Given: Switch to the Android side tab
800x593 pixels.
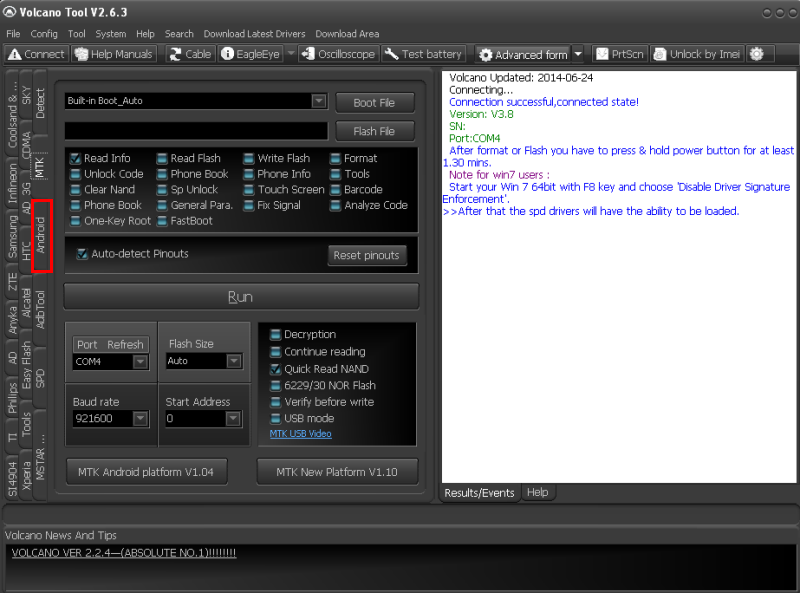Looking at the screenshot, I should 41,236.
